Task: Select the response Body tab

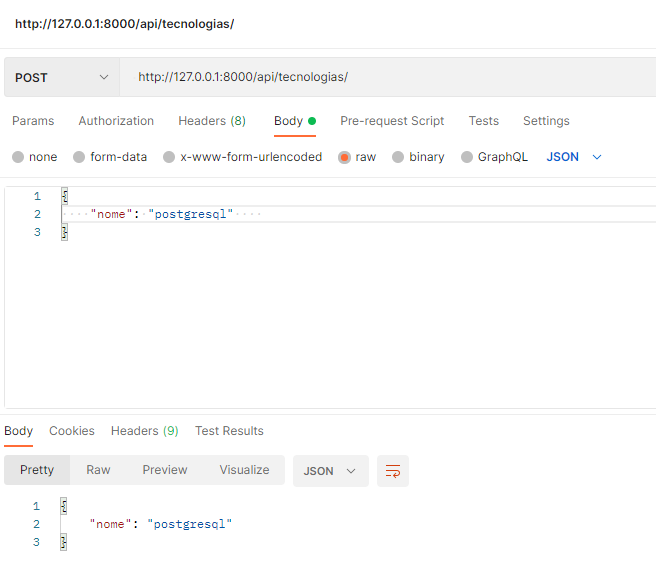Action: [18, 431]
